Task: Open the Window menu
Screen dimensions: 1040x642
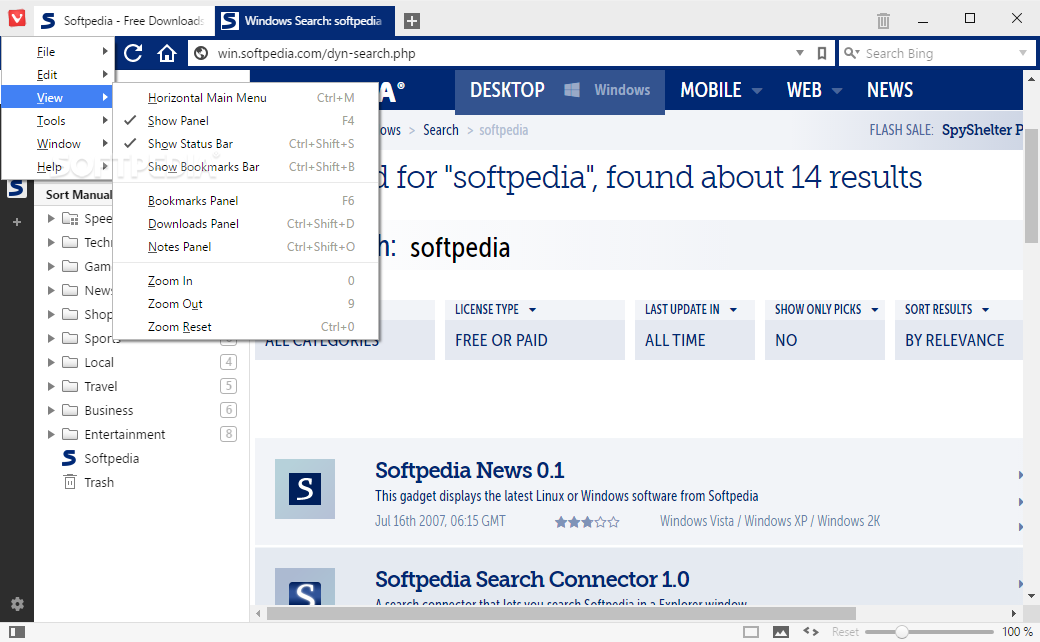Action: coord(58,144)
